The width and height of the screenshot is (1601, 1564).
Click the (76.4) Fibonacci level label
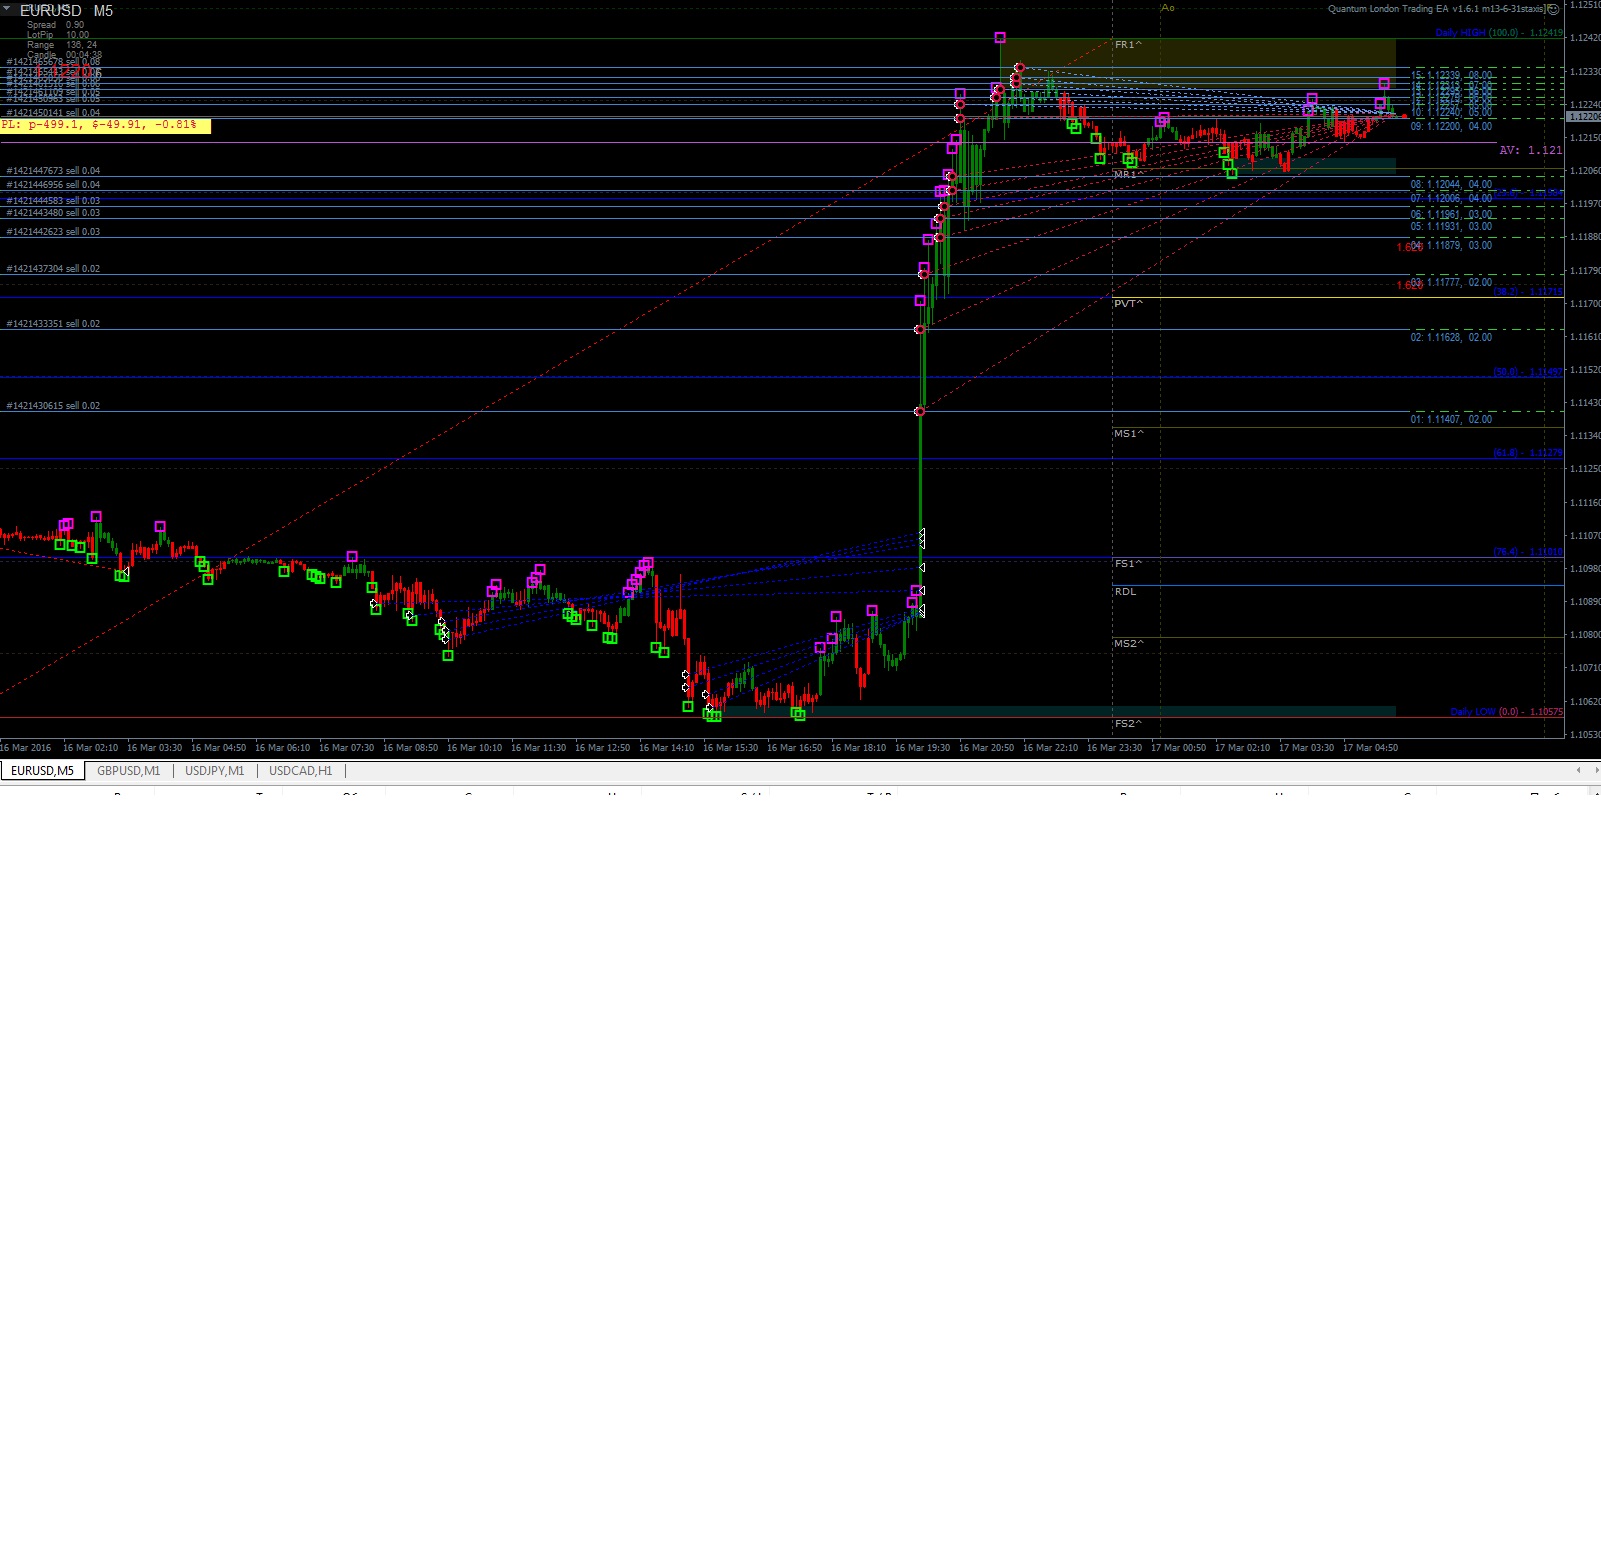(1528, 552)
